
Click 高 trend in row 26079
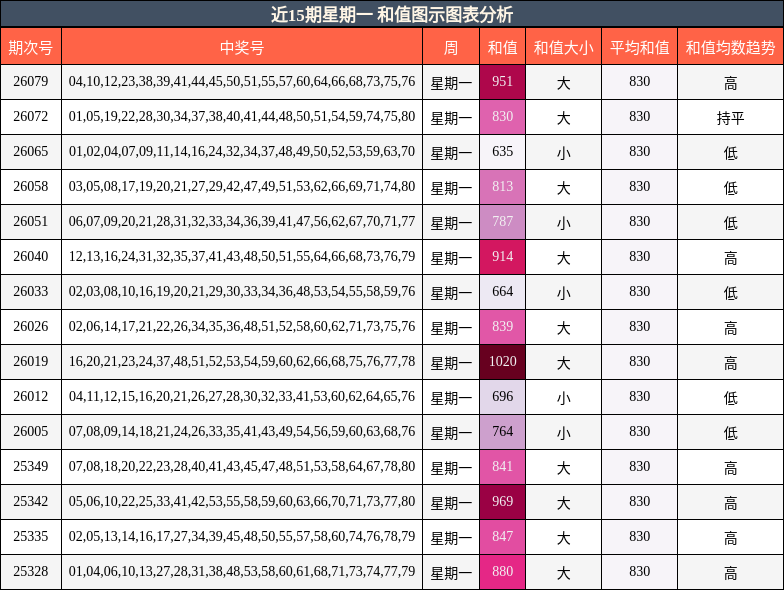pyautogui.click(x=730, y=83)
